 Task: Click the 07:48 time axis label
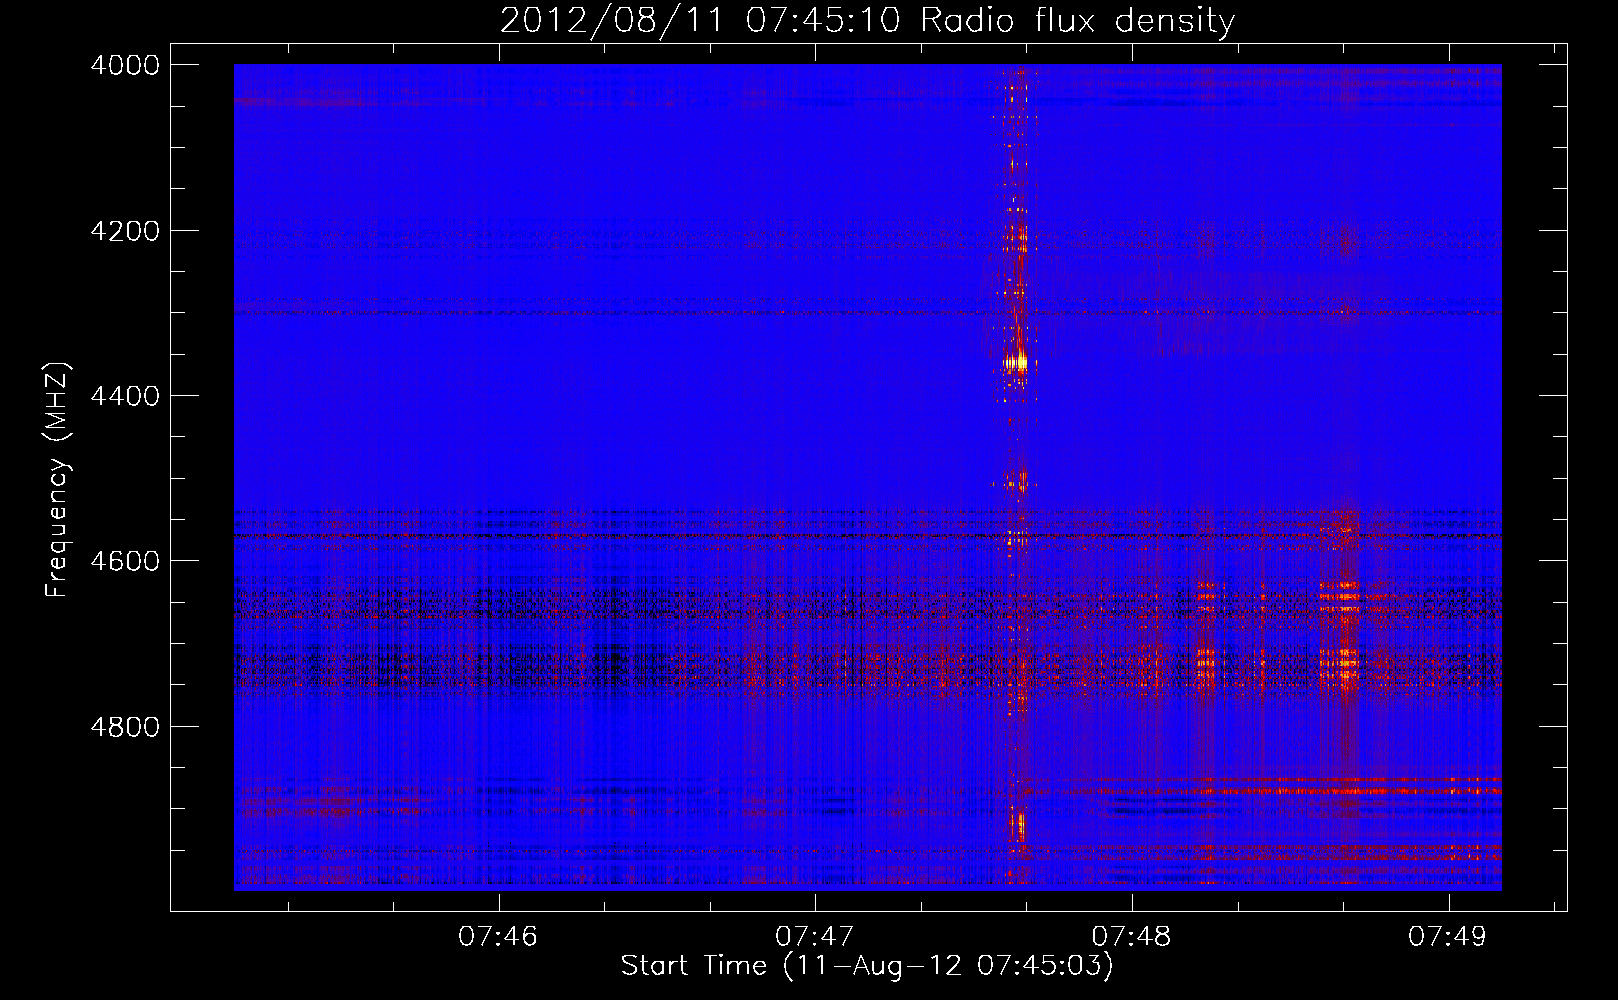(x=1131, y=936)
